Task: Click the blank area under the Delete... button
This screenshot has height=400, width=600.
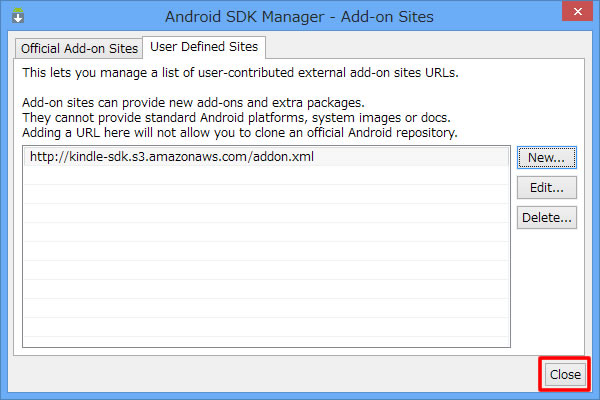Action: 546,287
